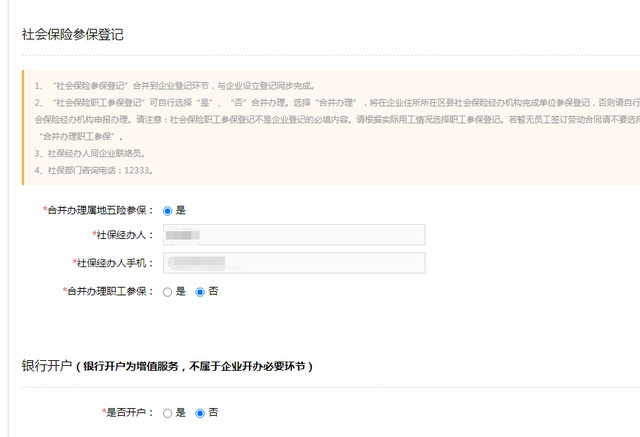
Task: Click the 银行开户 section heading
Action: pyautogui.click(x=49, y=366)
